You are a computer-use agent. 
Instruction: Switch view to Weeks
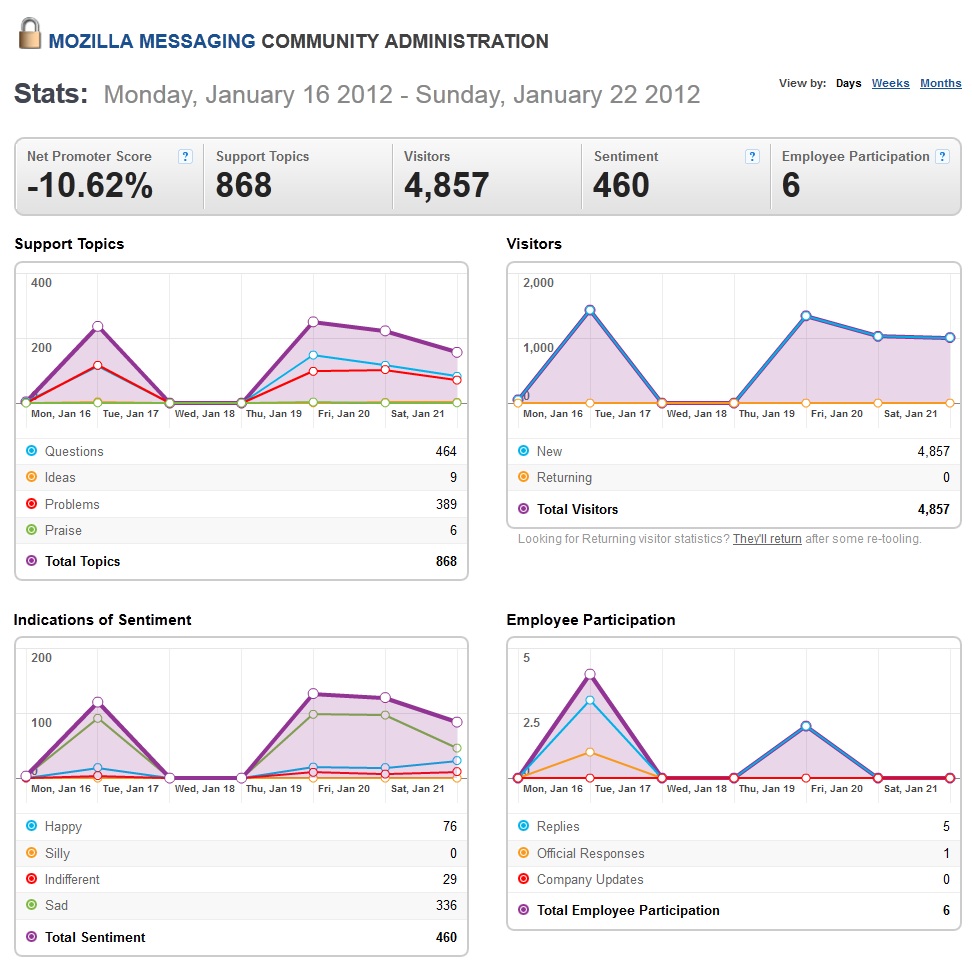[x=890, y=83]
